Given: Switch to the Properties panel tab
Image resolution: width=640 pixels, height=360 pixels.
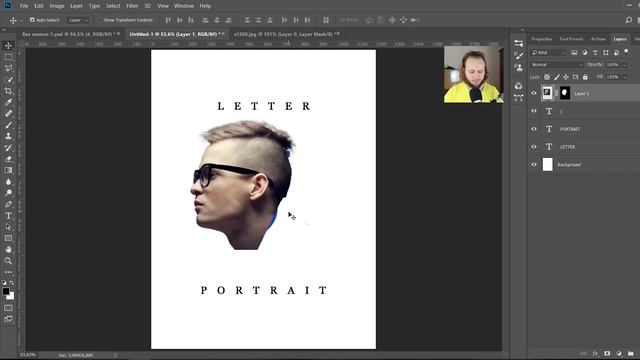Looking at the screenshot, I should click(542, 39).
